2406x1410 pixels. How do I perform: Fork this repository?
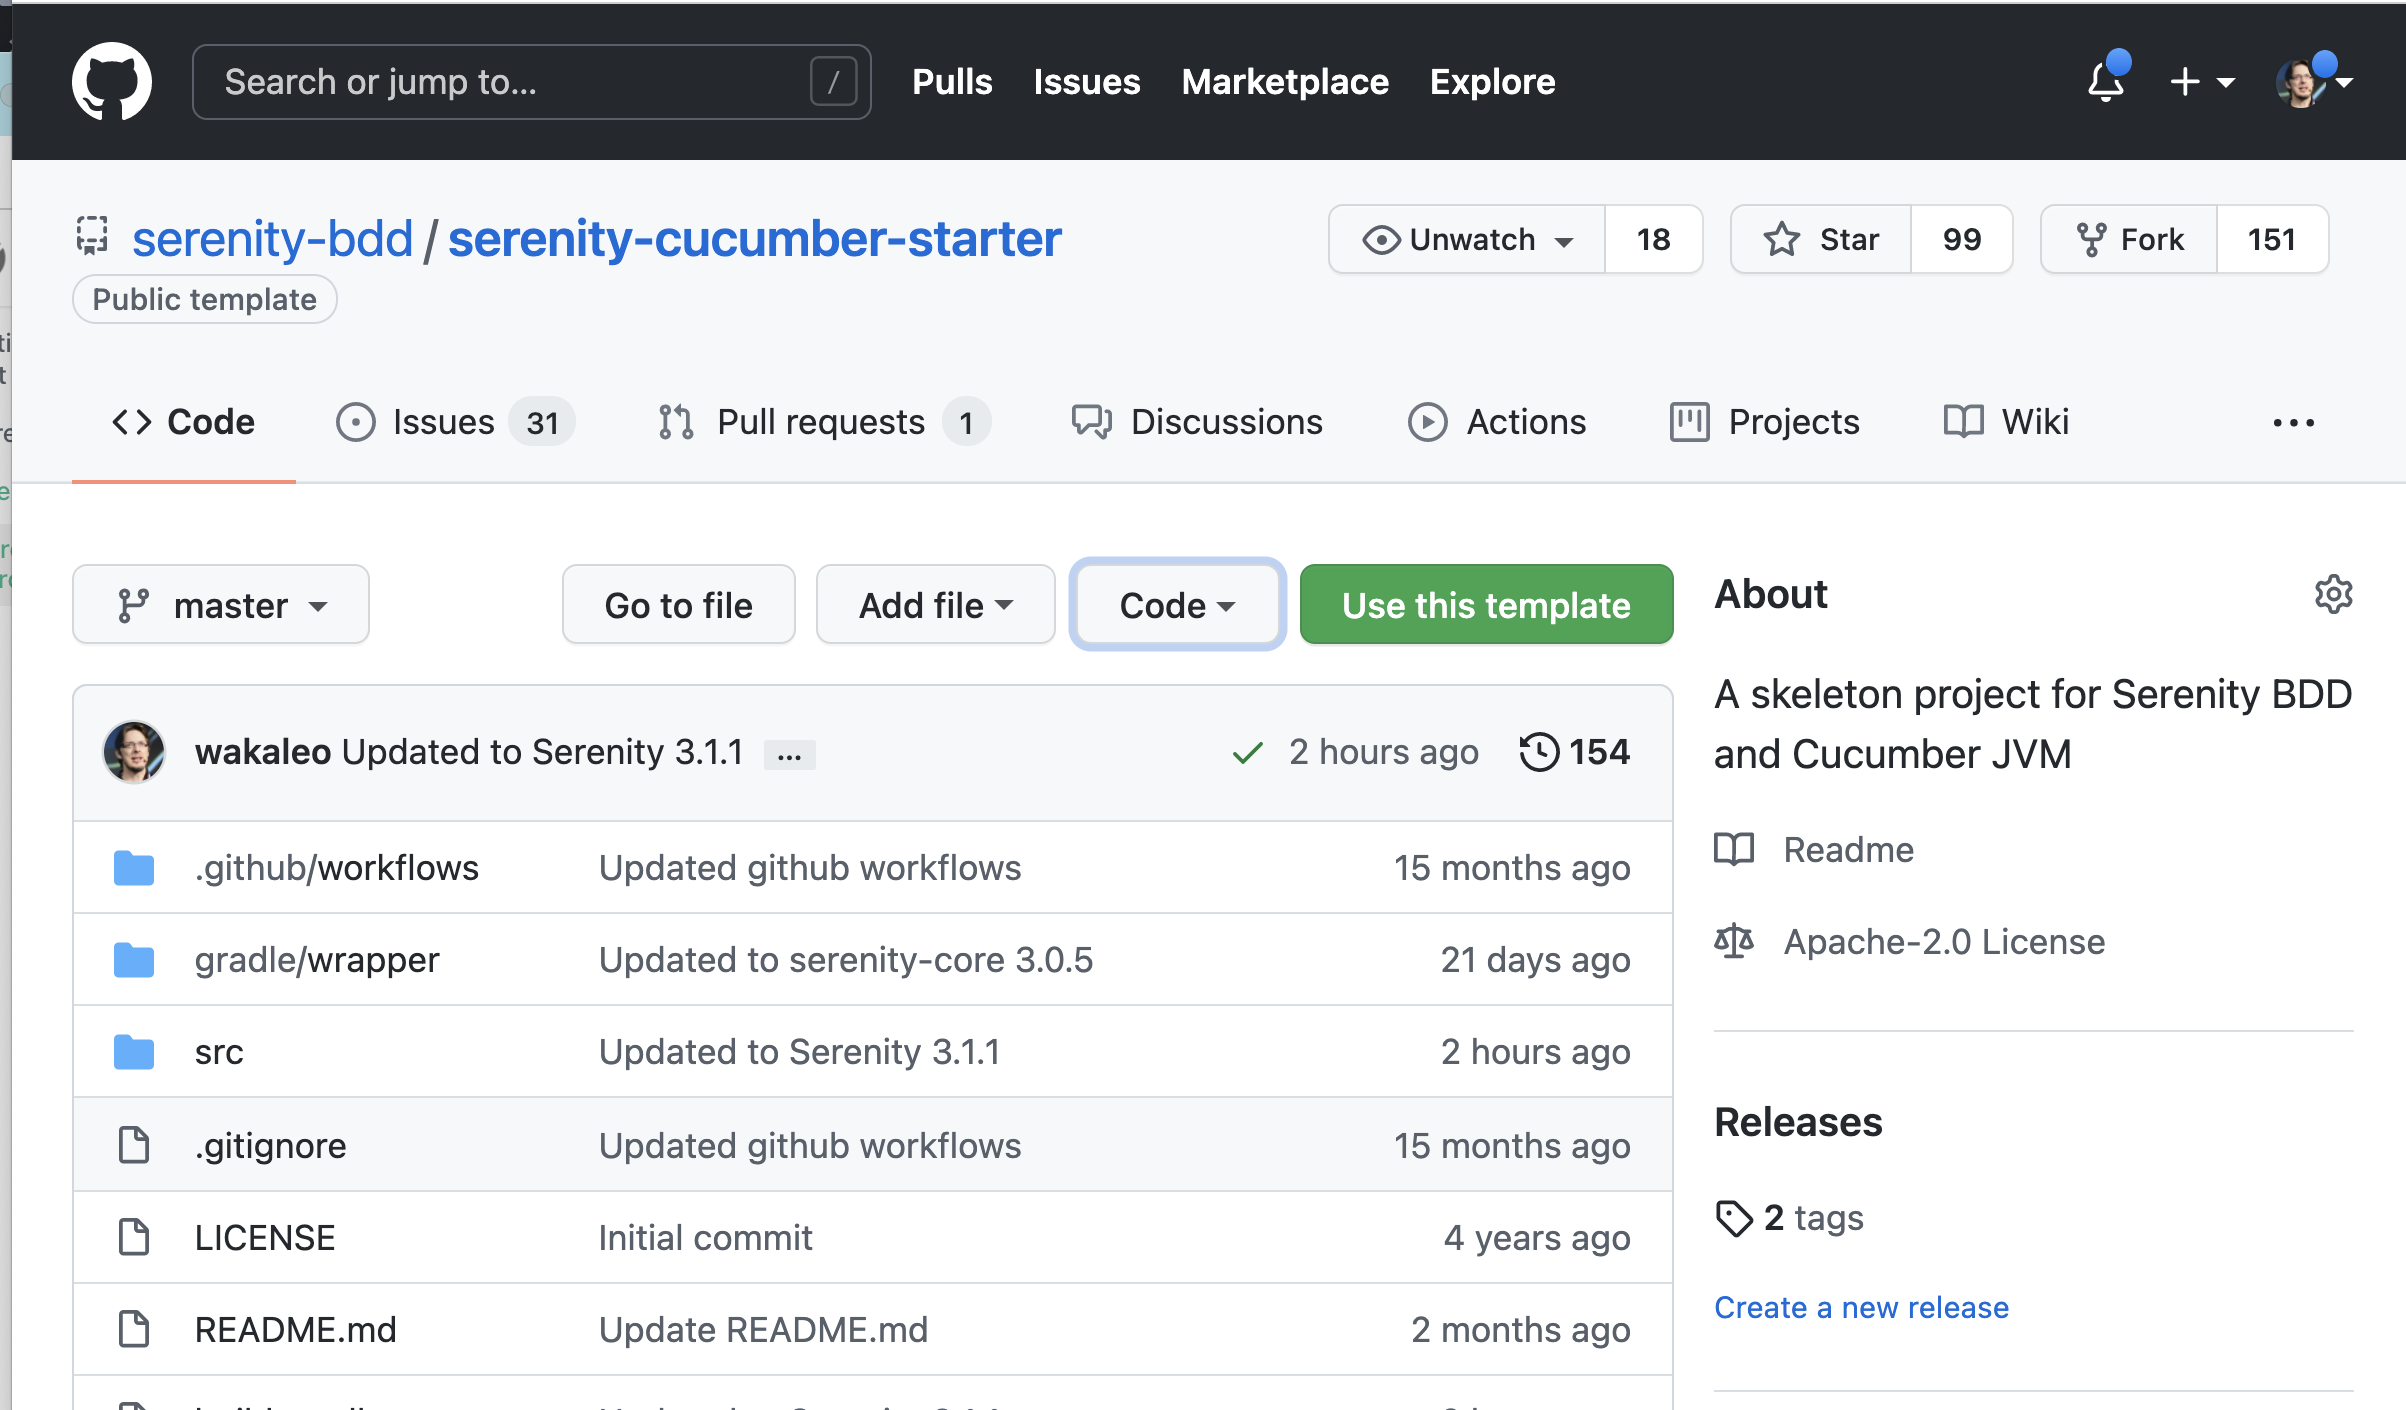(2130, 240)
